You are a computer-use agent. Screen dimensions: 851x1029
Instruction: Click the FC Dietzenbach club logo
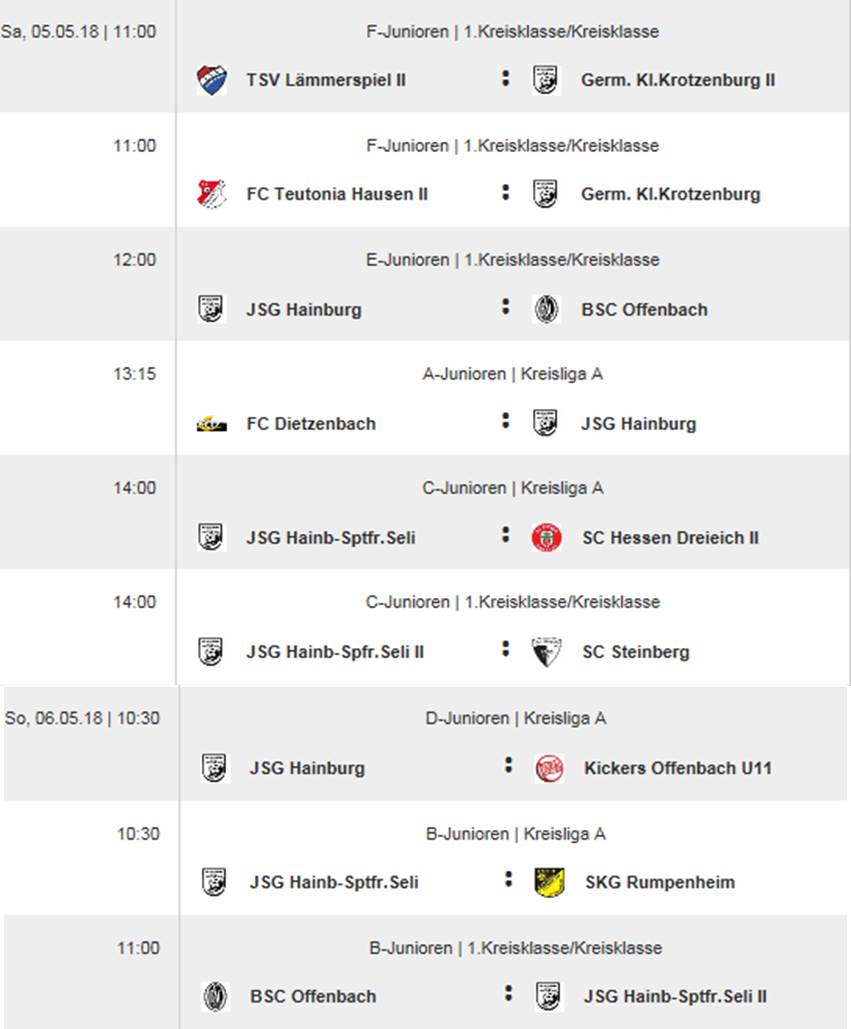[x=212, y=425]
